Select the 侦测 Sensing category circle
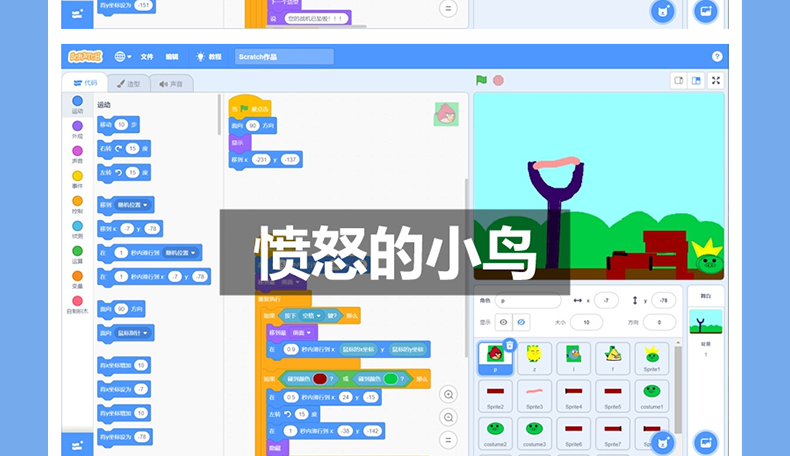This screenshot has width=790, height=456. click(x=77, y=226)
